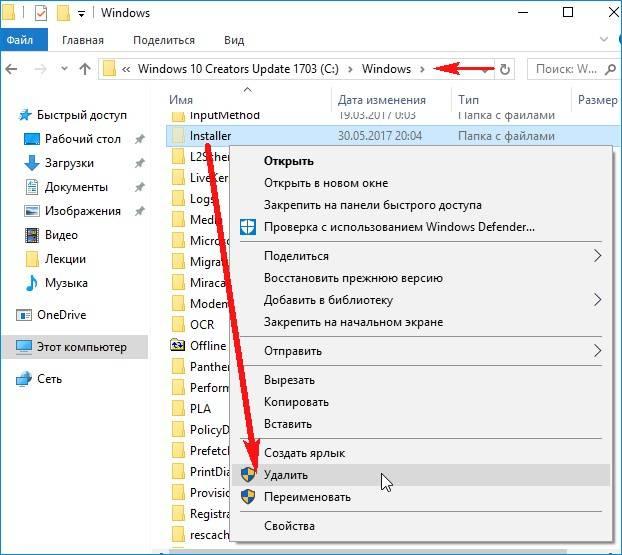Sort by the Размер column header
Screen dimensions: 622x555
coord(597,100)
